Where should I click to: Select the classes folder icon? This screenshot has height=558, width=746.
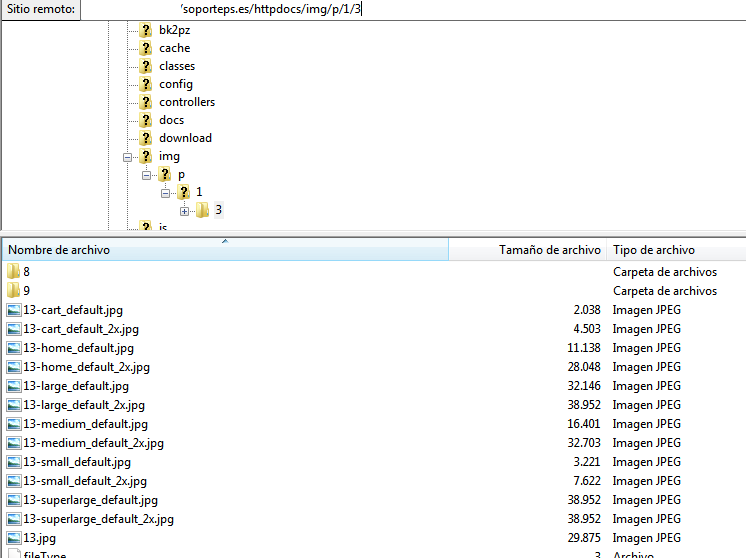click(146, 66)
